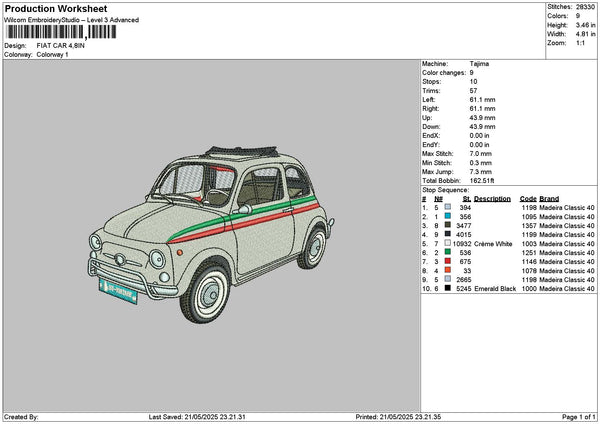Select the Max Stitch value '7.0 mm'
The width and height of the screenshot is (600, 424).
pos(481,154)
